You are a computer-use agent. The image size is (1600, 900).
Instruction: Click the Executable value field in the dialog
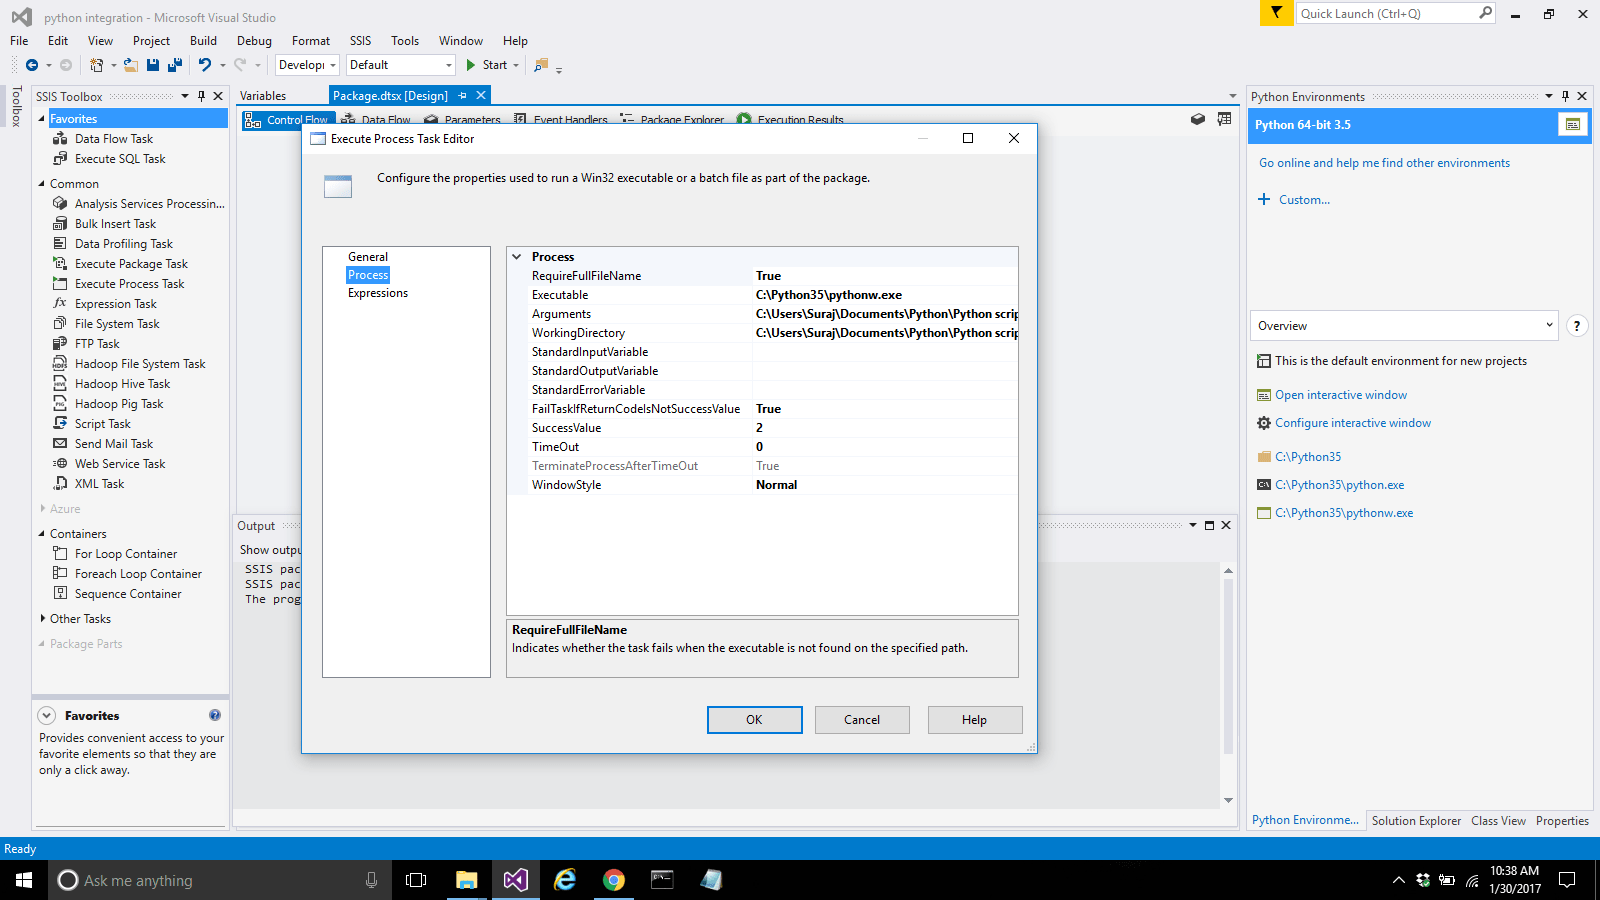[885, 295]
